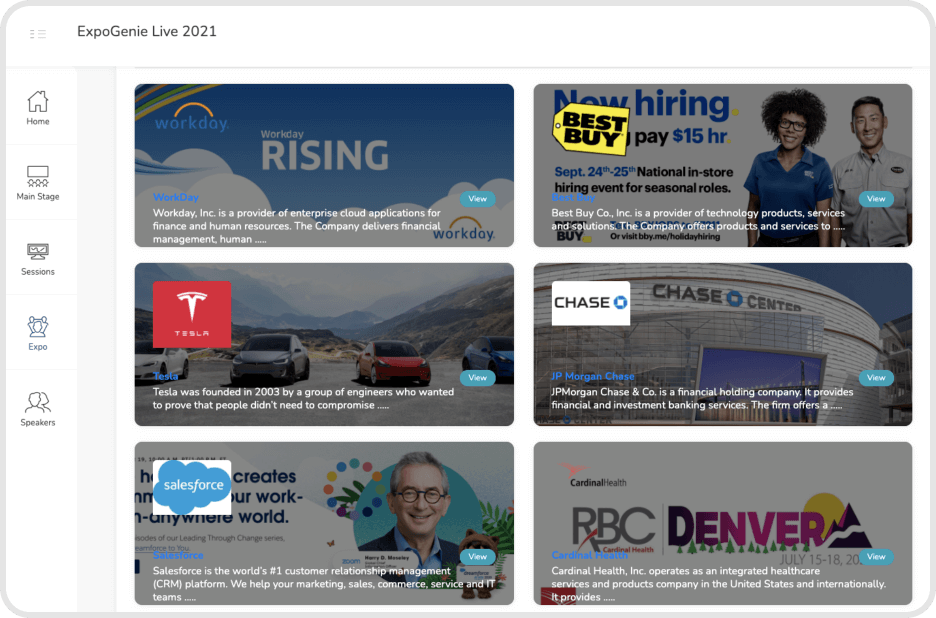936x618 pixels.
Task: Click the ExpoGenie Live 2021 title
Action: 147,32
